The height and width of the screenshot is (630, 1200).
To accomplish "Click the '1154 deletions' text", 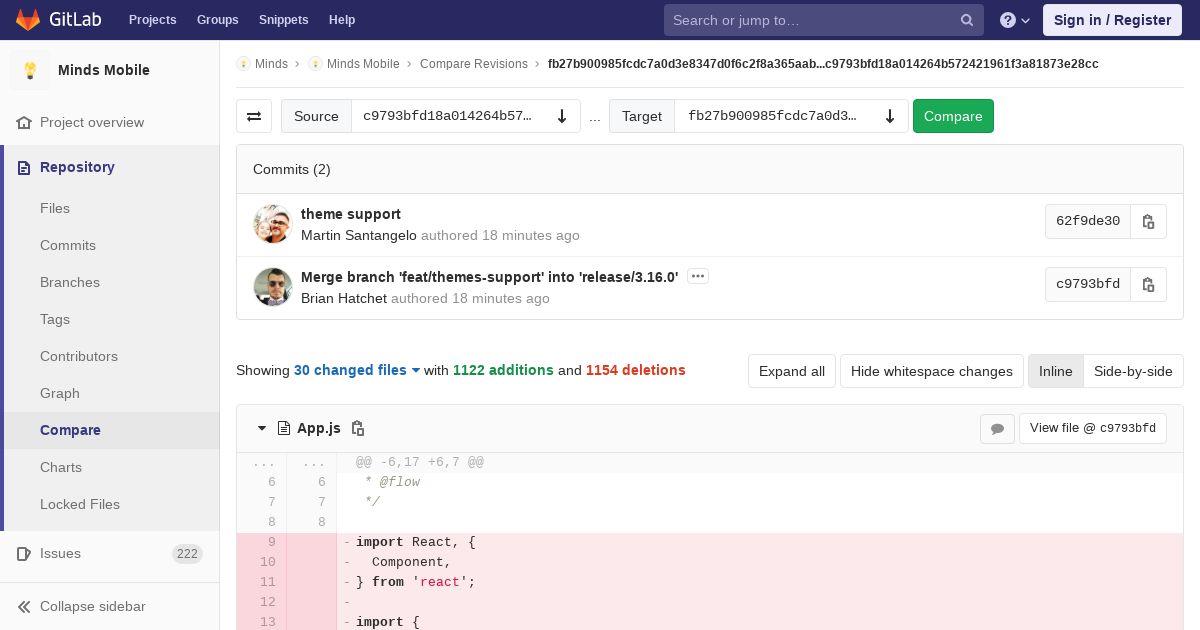I will (636, 370).
